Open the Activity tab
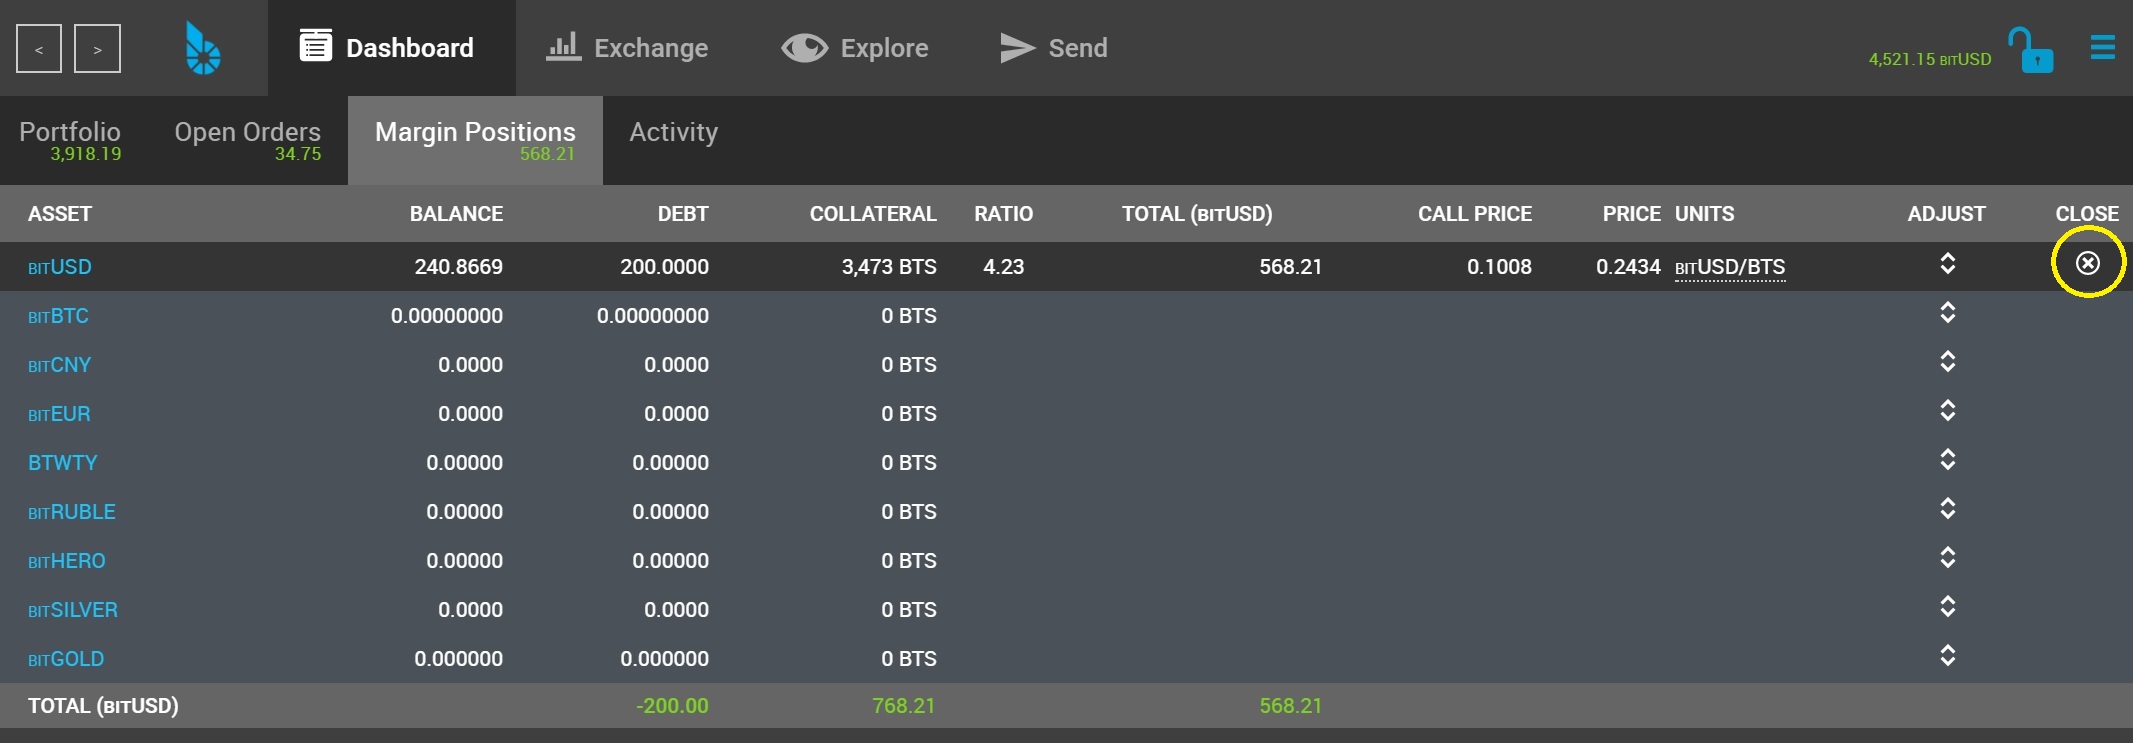This screenshot has height=743, width=2133. [674, 132]
